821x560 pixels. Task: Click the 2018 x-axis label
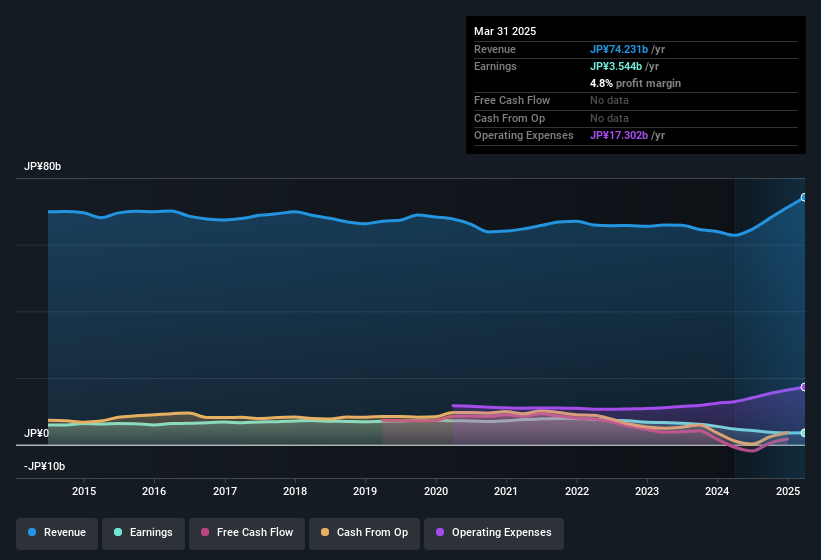295,491
